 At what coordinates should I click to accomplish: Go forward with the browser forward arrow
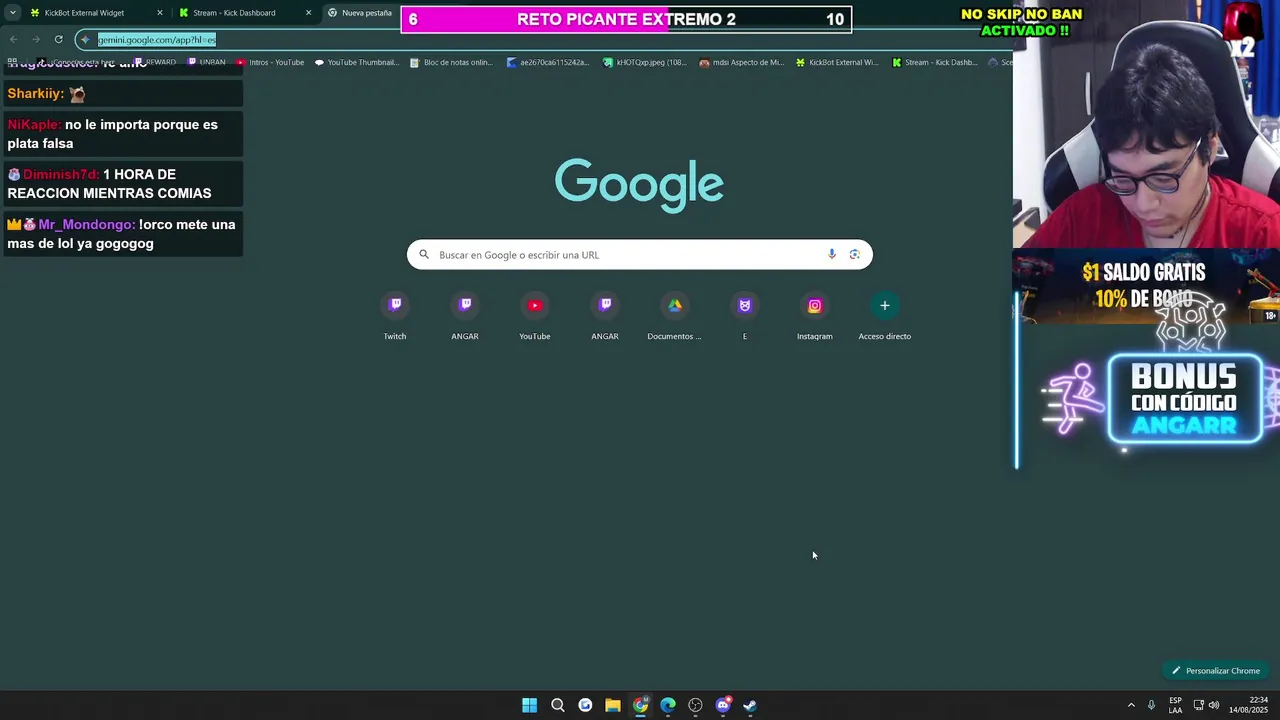[36, 39]
